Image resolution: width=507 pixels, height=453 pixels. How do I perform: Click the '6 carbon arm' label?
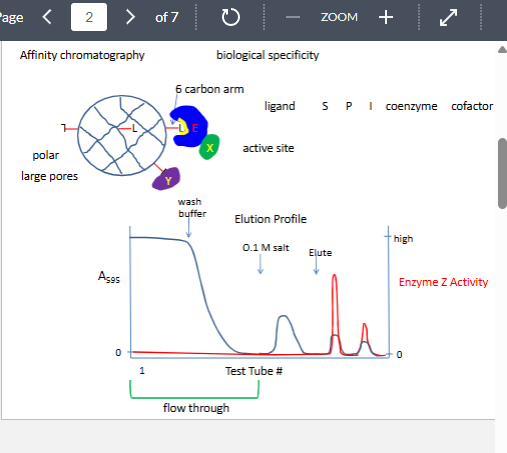(x=210, y=89)
